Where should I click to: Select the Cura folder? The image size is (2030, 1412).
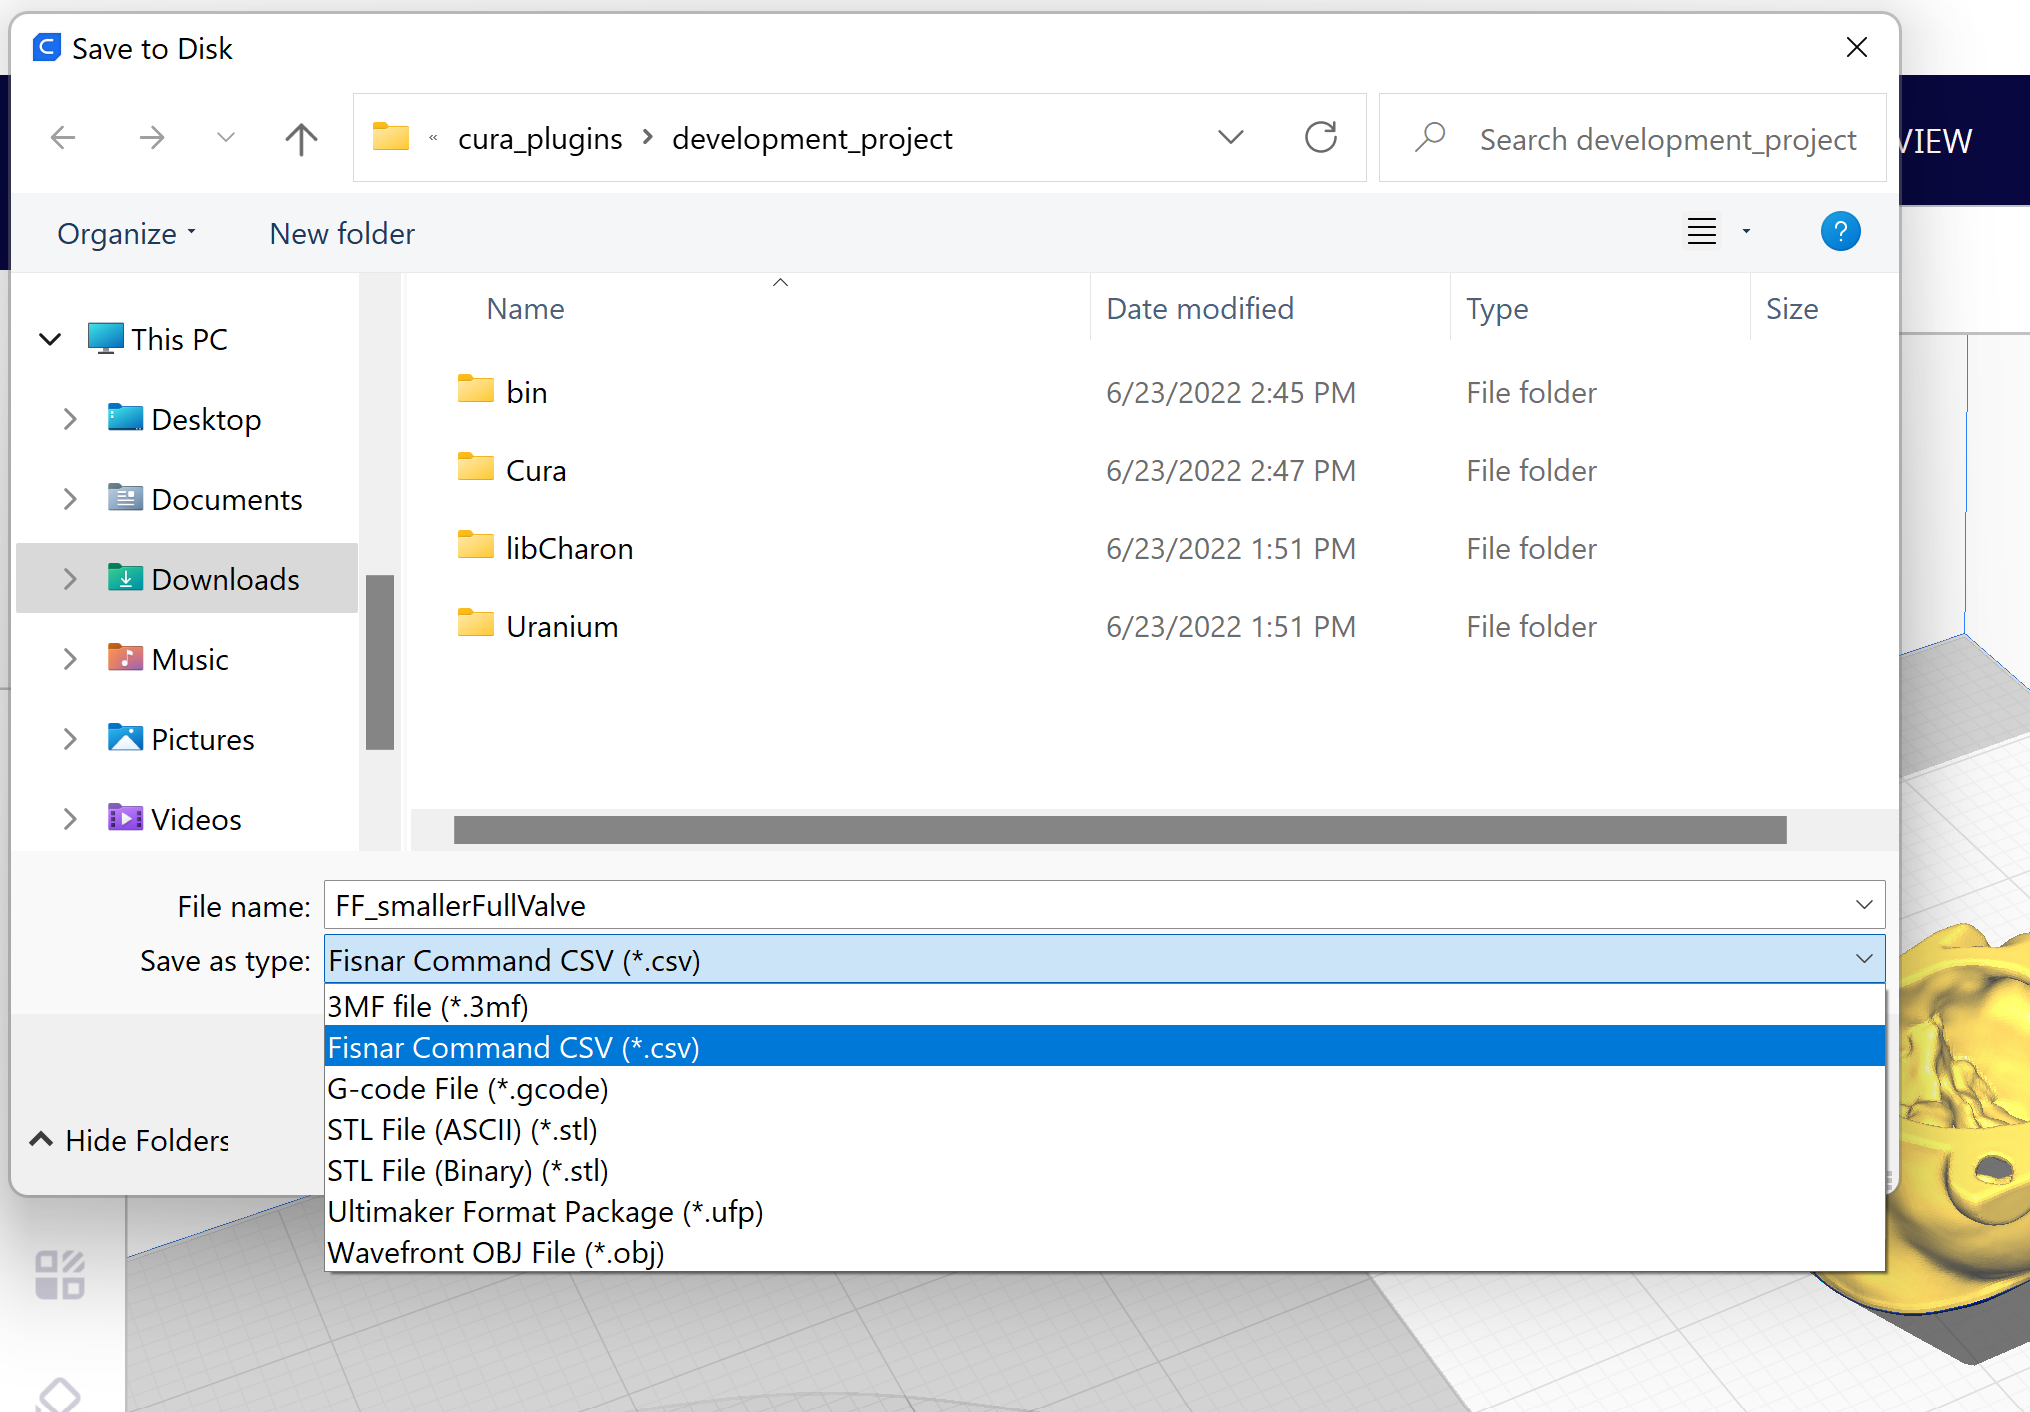point(536,470)
